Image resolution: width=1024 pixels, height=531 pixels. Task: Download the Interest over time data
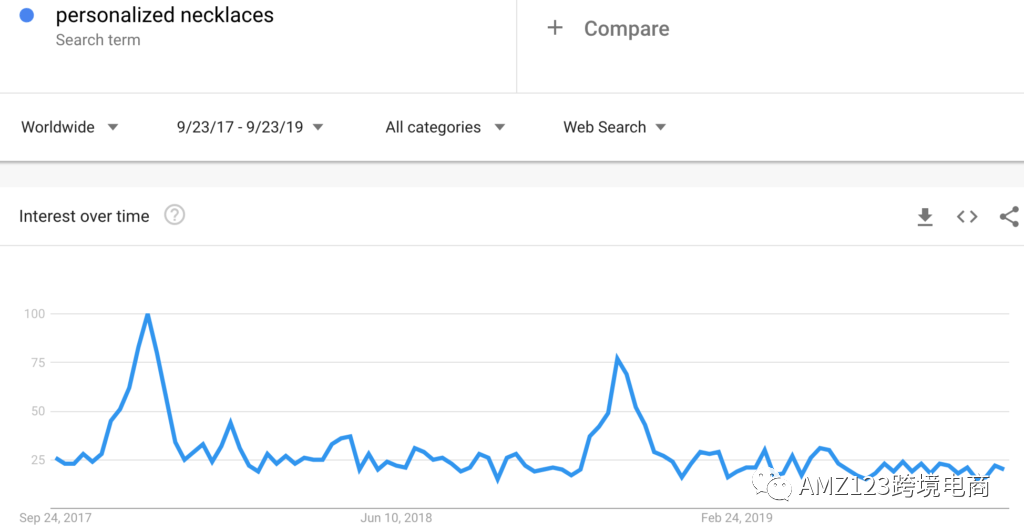click(x=925, y=217)
